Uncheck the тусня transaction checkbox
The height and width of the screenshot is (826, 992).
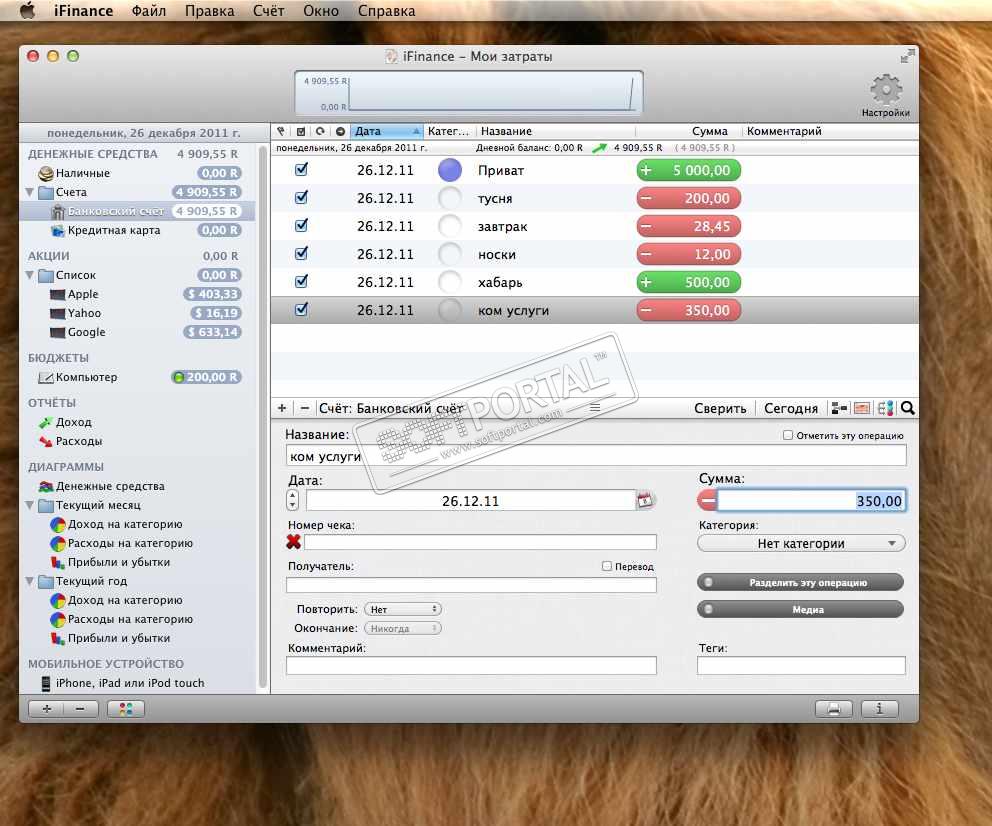coord(302,197)
